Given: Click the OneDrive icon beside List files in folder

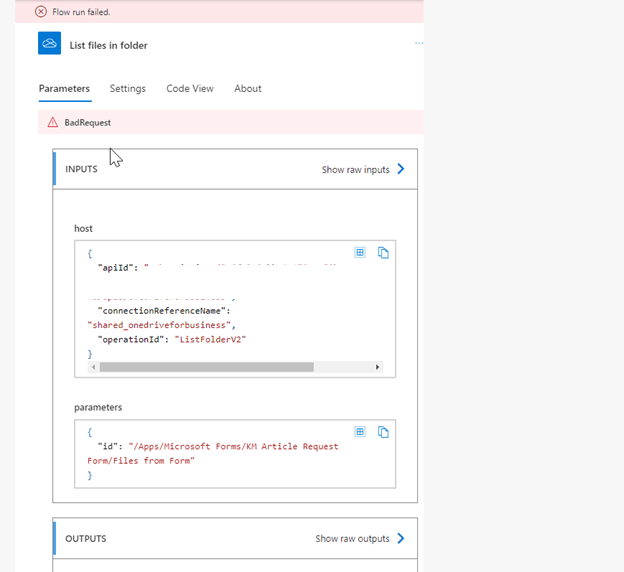Looking at the screenshot, I should [49, 43].
